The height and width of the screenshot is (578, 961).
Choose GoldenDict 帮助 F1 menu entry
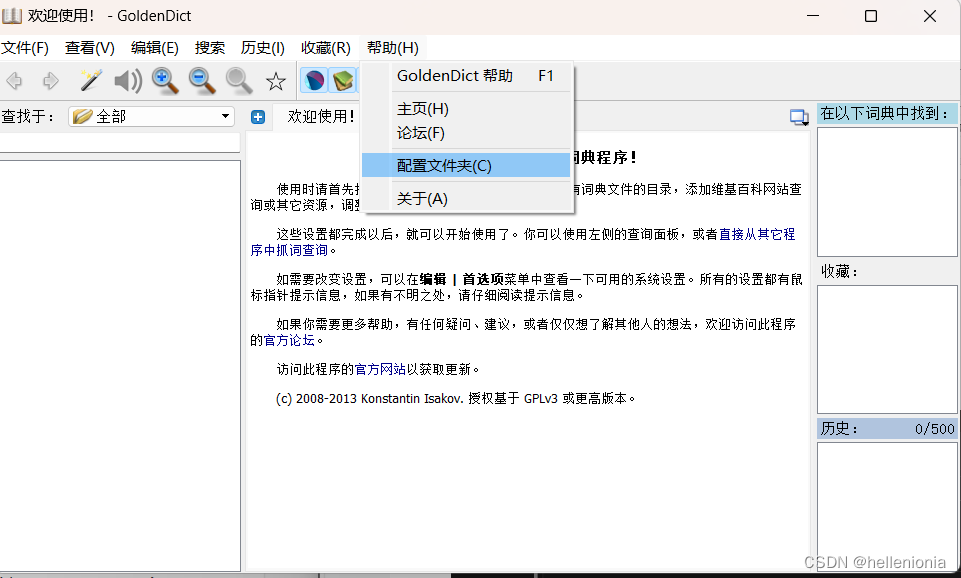466,76
